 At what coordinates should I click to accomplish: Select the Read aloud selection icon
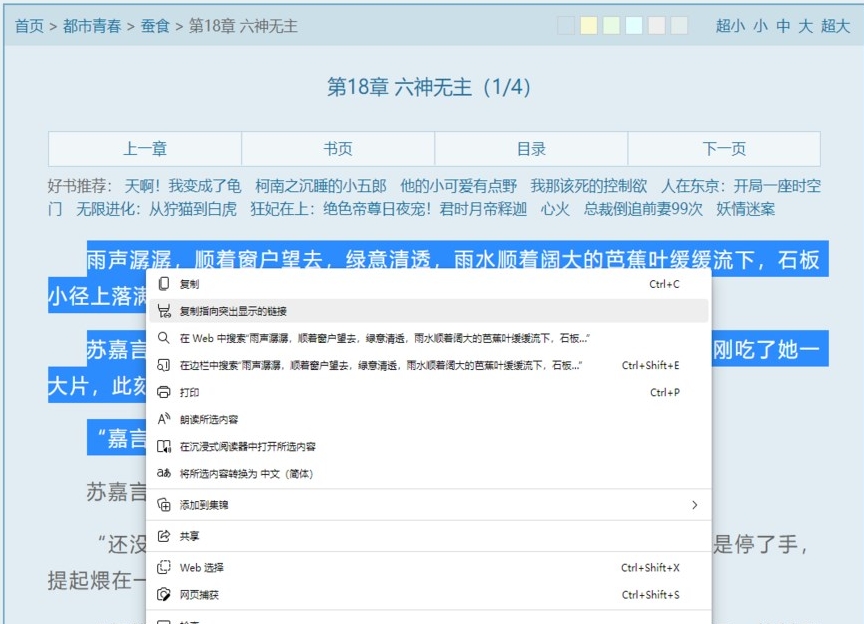(163, 419)
